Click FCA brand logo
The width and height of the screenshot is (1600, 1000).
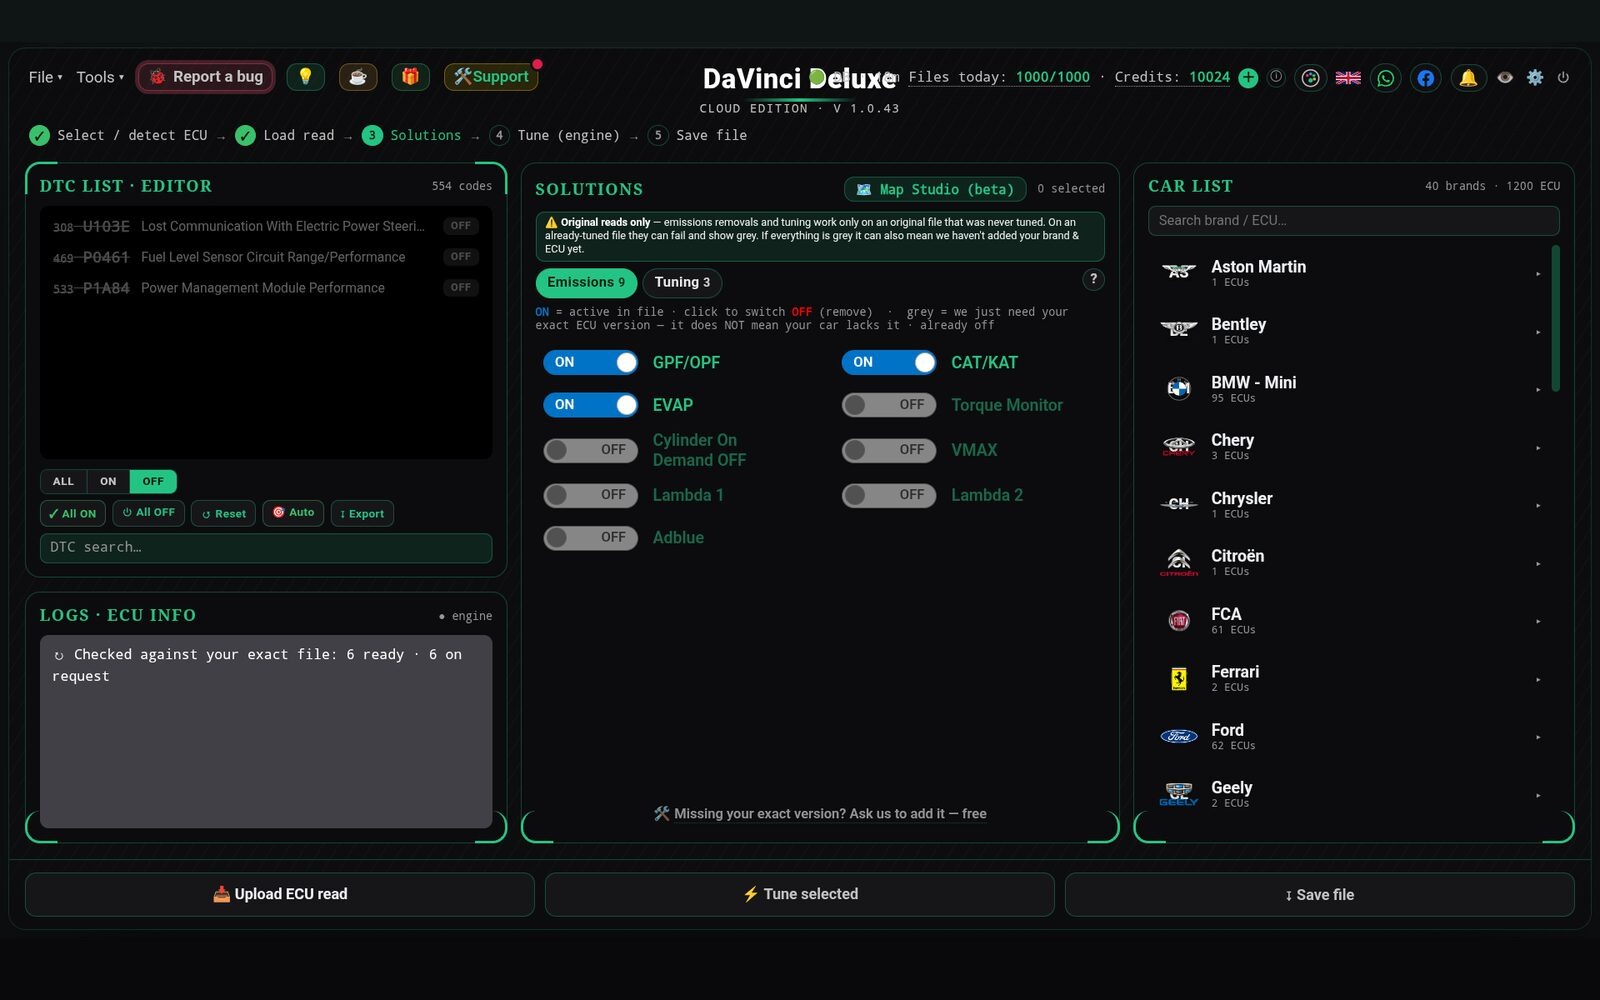click(1179, 620)
